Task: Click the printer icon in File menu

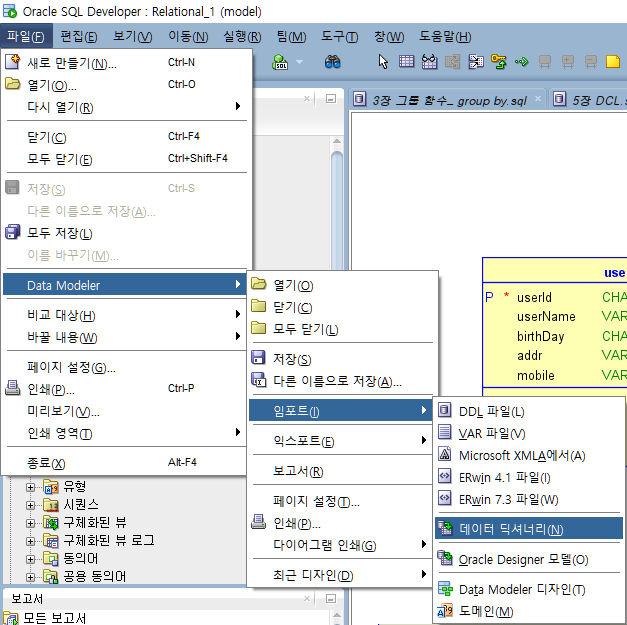Action: pyautogui.click(x=12, y=388)
